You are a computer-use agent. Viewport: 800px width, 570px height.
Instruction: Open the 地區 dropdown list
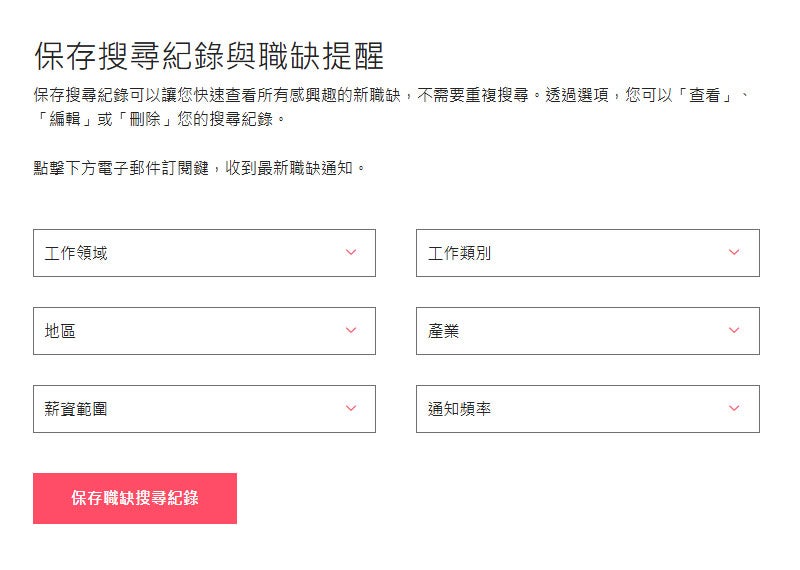pos(204,331)
